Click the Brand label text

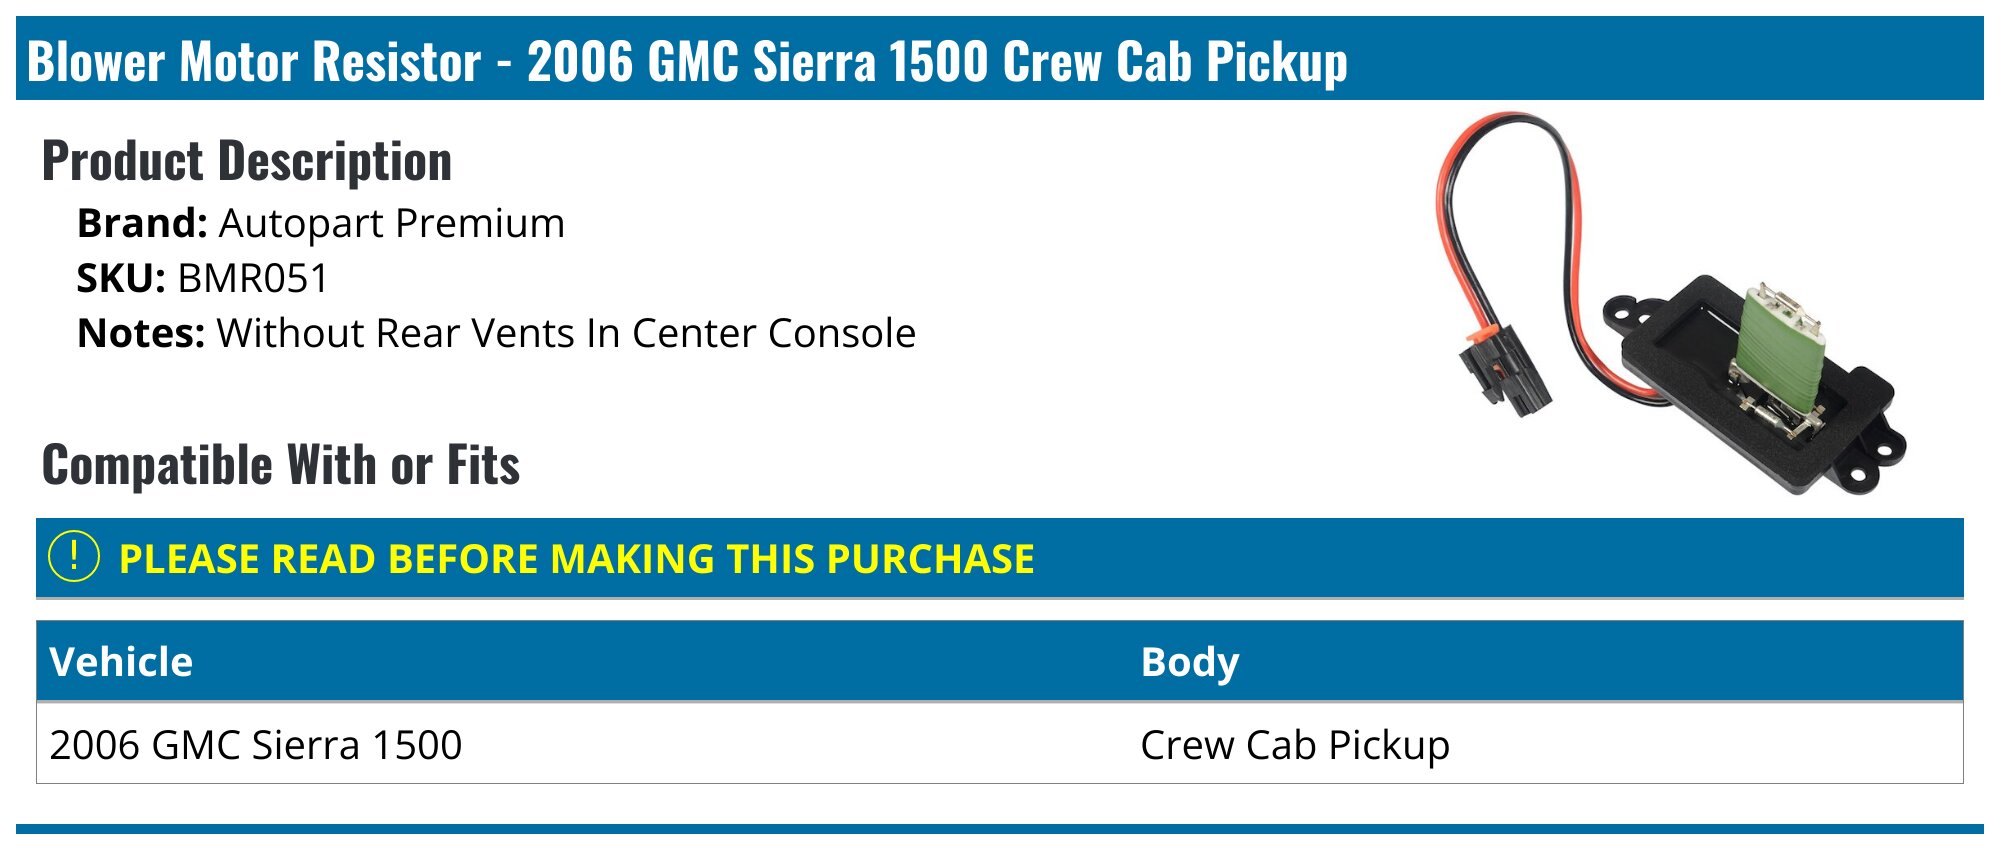(x=142, y=224)
